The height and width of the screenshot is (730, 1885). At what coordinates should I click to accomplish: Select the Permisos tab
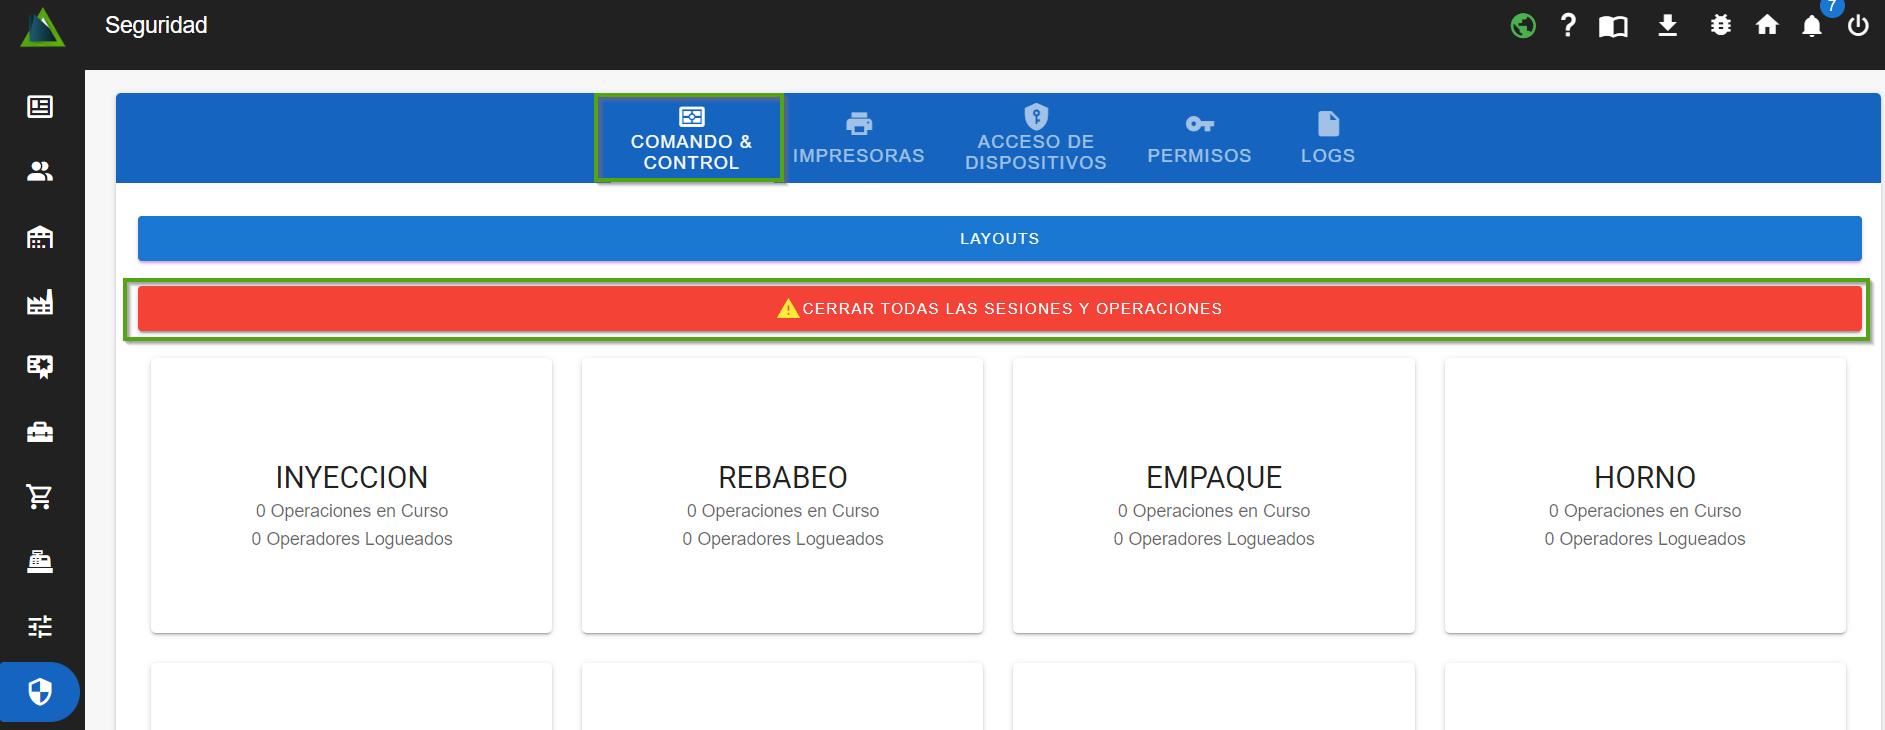click(x=1199, y=139)
